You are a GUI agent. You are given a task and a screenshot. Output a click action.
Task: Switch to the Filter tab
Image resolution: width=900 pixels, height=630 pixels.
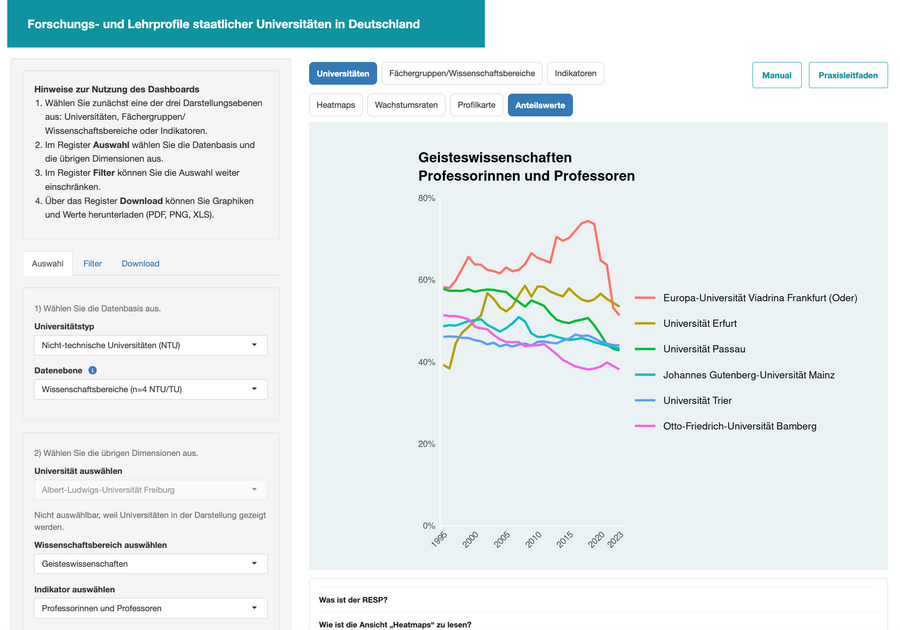pyautogui.click(x=92, y=264)
